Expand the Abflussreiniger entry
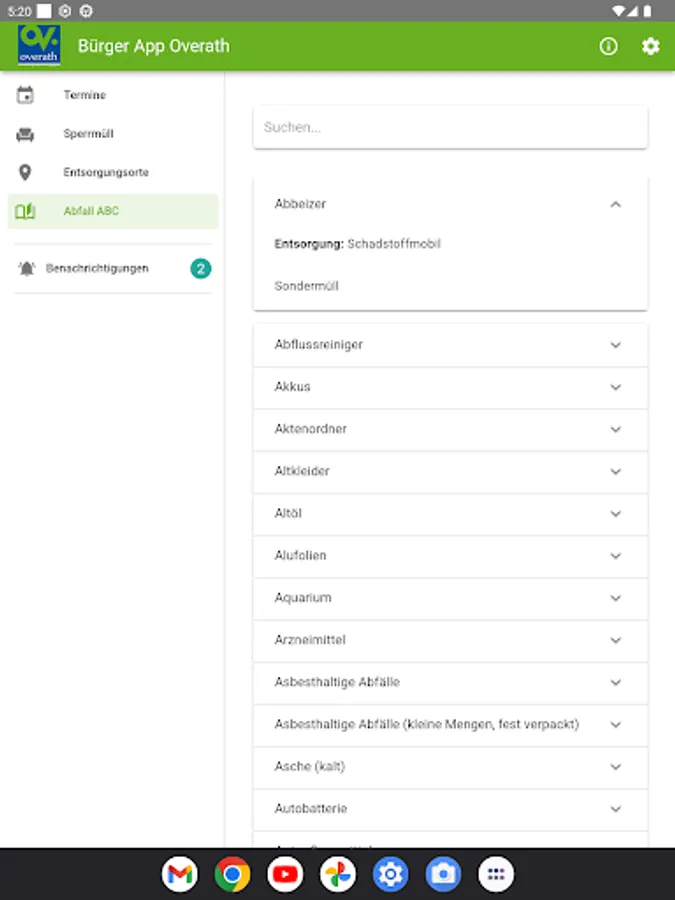The image size is (675, 900). [615, 345]
